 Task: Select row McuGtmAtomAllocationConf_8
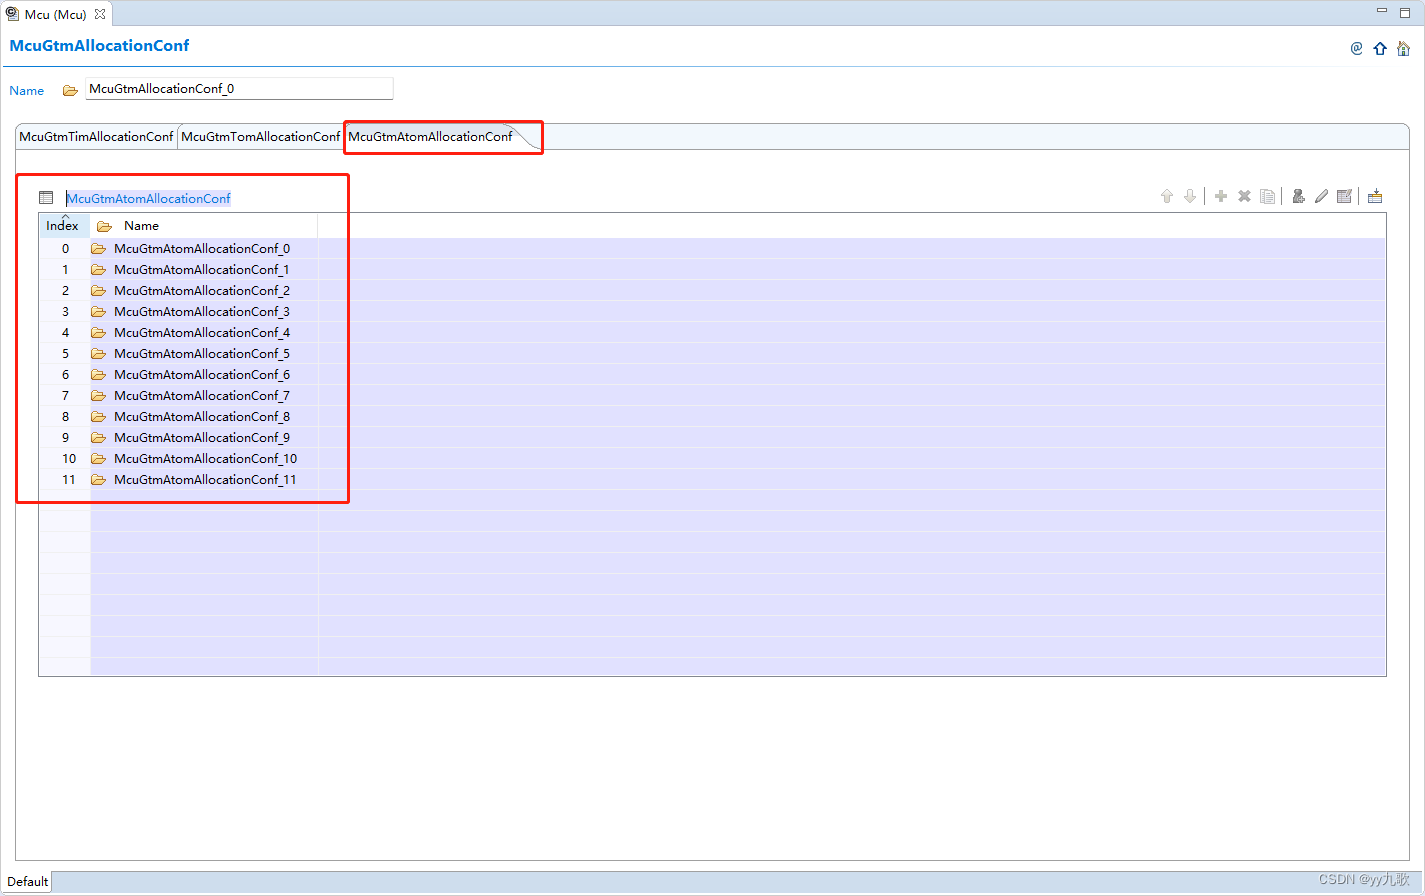click(x=712, y=416)
